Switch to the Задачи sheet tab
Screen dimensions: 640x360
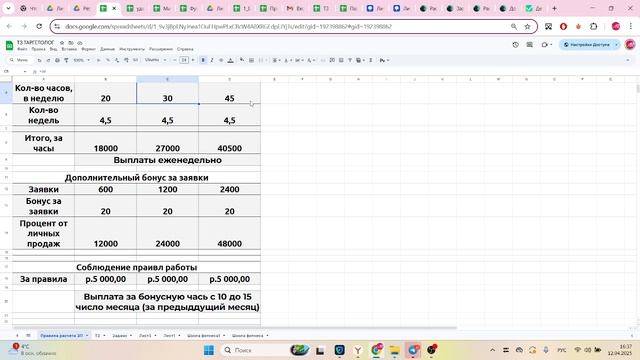(120, 336)
